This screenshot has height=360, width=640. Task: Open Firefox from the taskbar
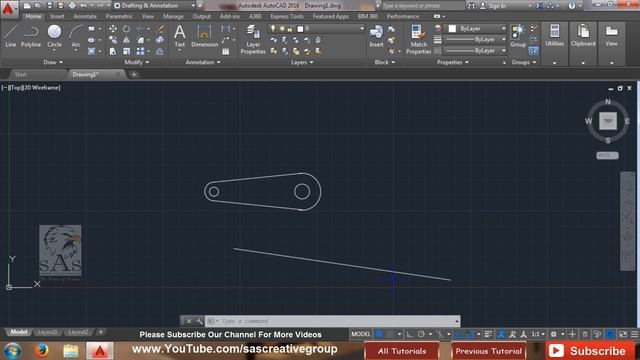[x=41, y=351]
